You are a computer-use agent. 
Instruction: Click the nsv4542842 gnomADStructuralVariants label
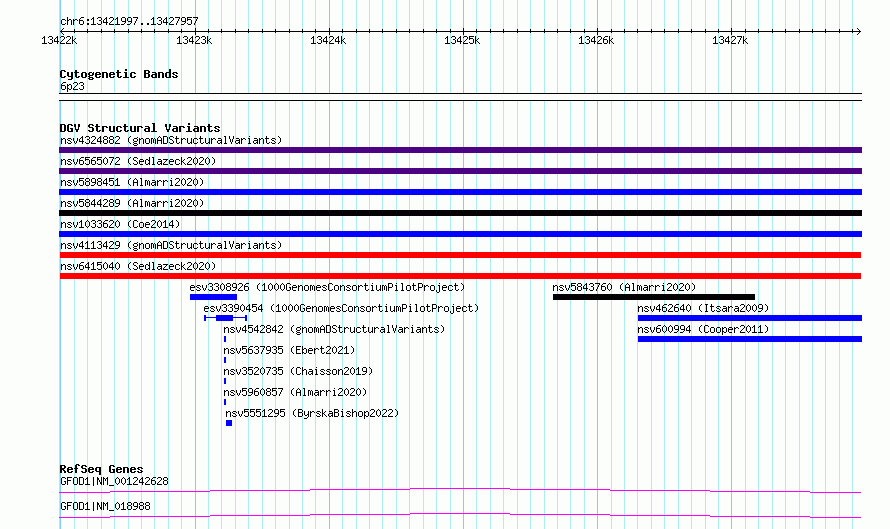pos(334,329)
